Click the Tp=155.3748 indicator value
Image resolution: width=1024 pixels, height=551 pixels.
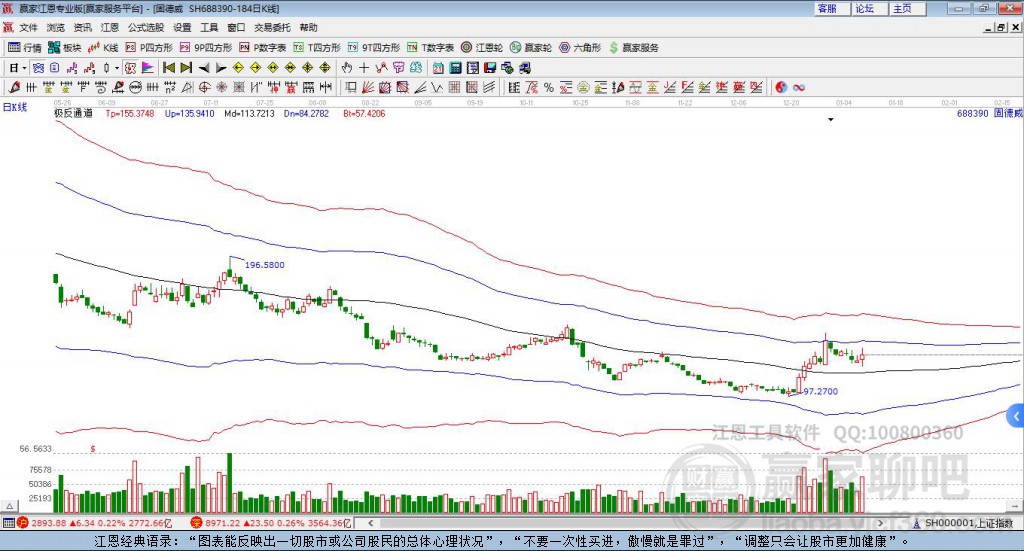coord(130,113)
